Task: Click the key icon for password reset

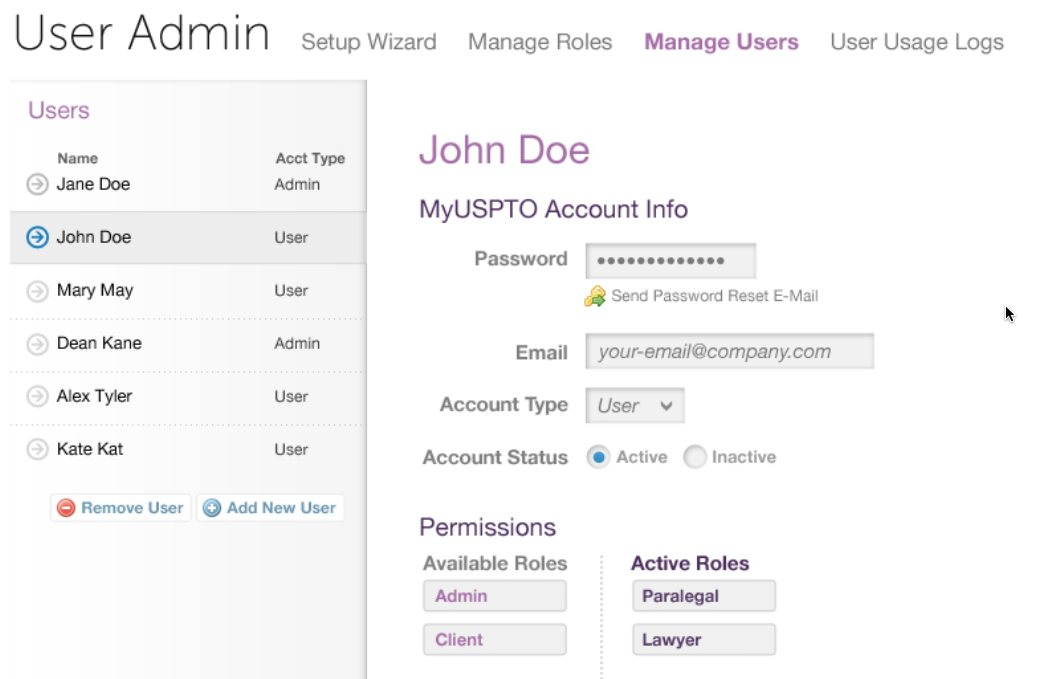Action: click(x=595, y=296)
